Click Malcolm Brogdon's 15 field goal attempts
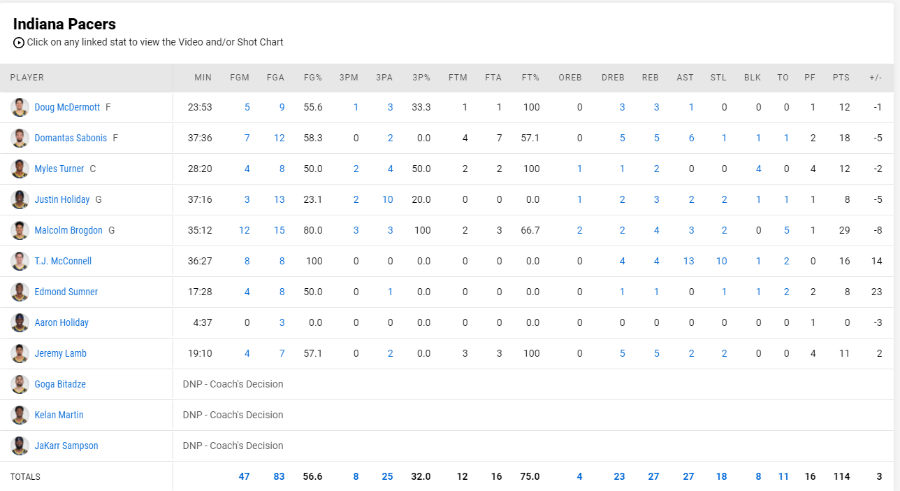 click(279, 230)
